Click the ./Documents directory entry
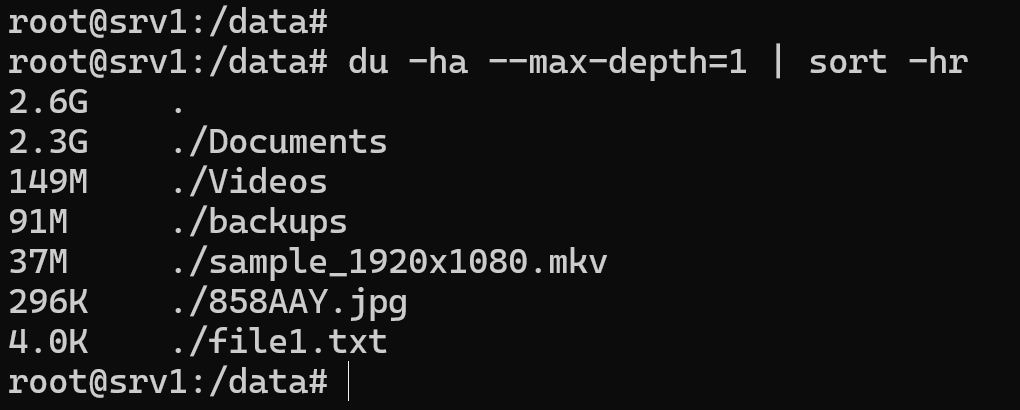The height and width of the screenshot is (410, 1020). pos(277,142)
